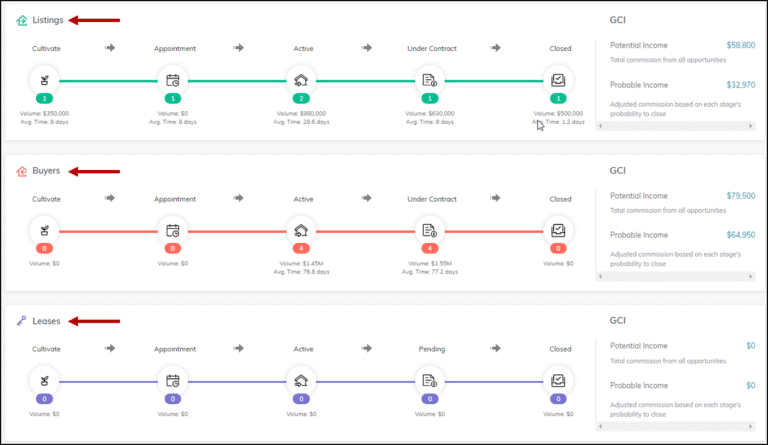The image size is (768, 445).
Task: Open Buyers Under Contract document icon
Action: pos(430,231)
